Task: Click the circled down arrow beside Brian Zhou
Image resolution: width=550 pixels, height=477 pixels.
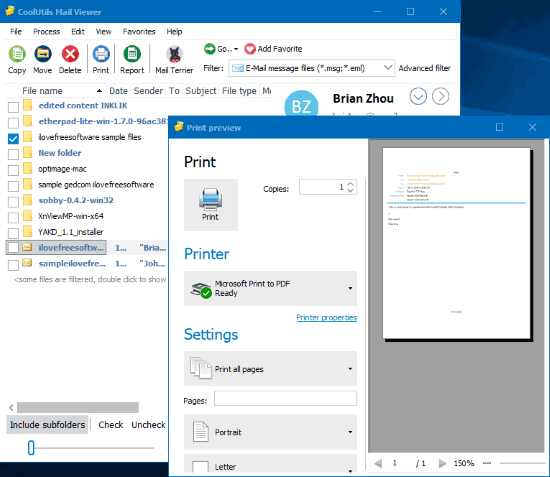Action: tap(418, 96)
